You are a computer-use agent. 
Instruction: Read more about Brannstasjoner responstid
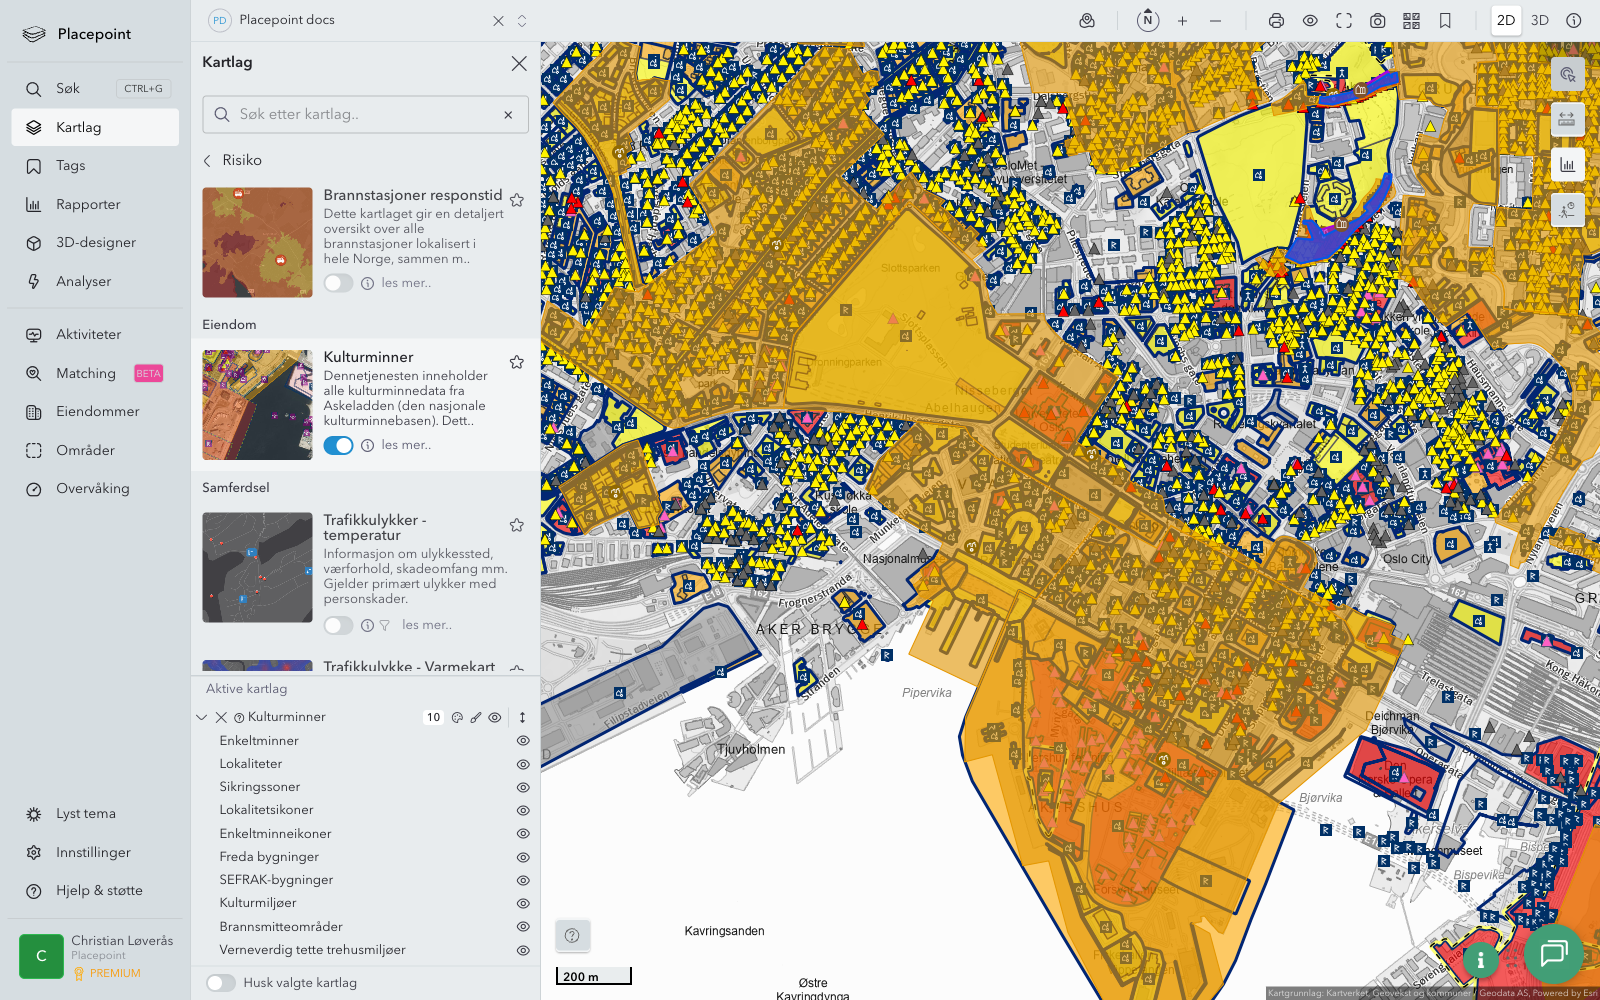click(x=406, y=283)
